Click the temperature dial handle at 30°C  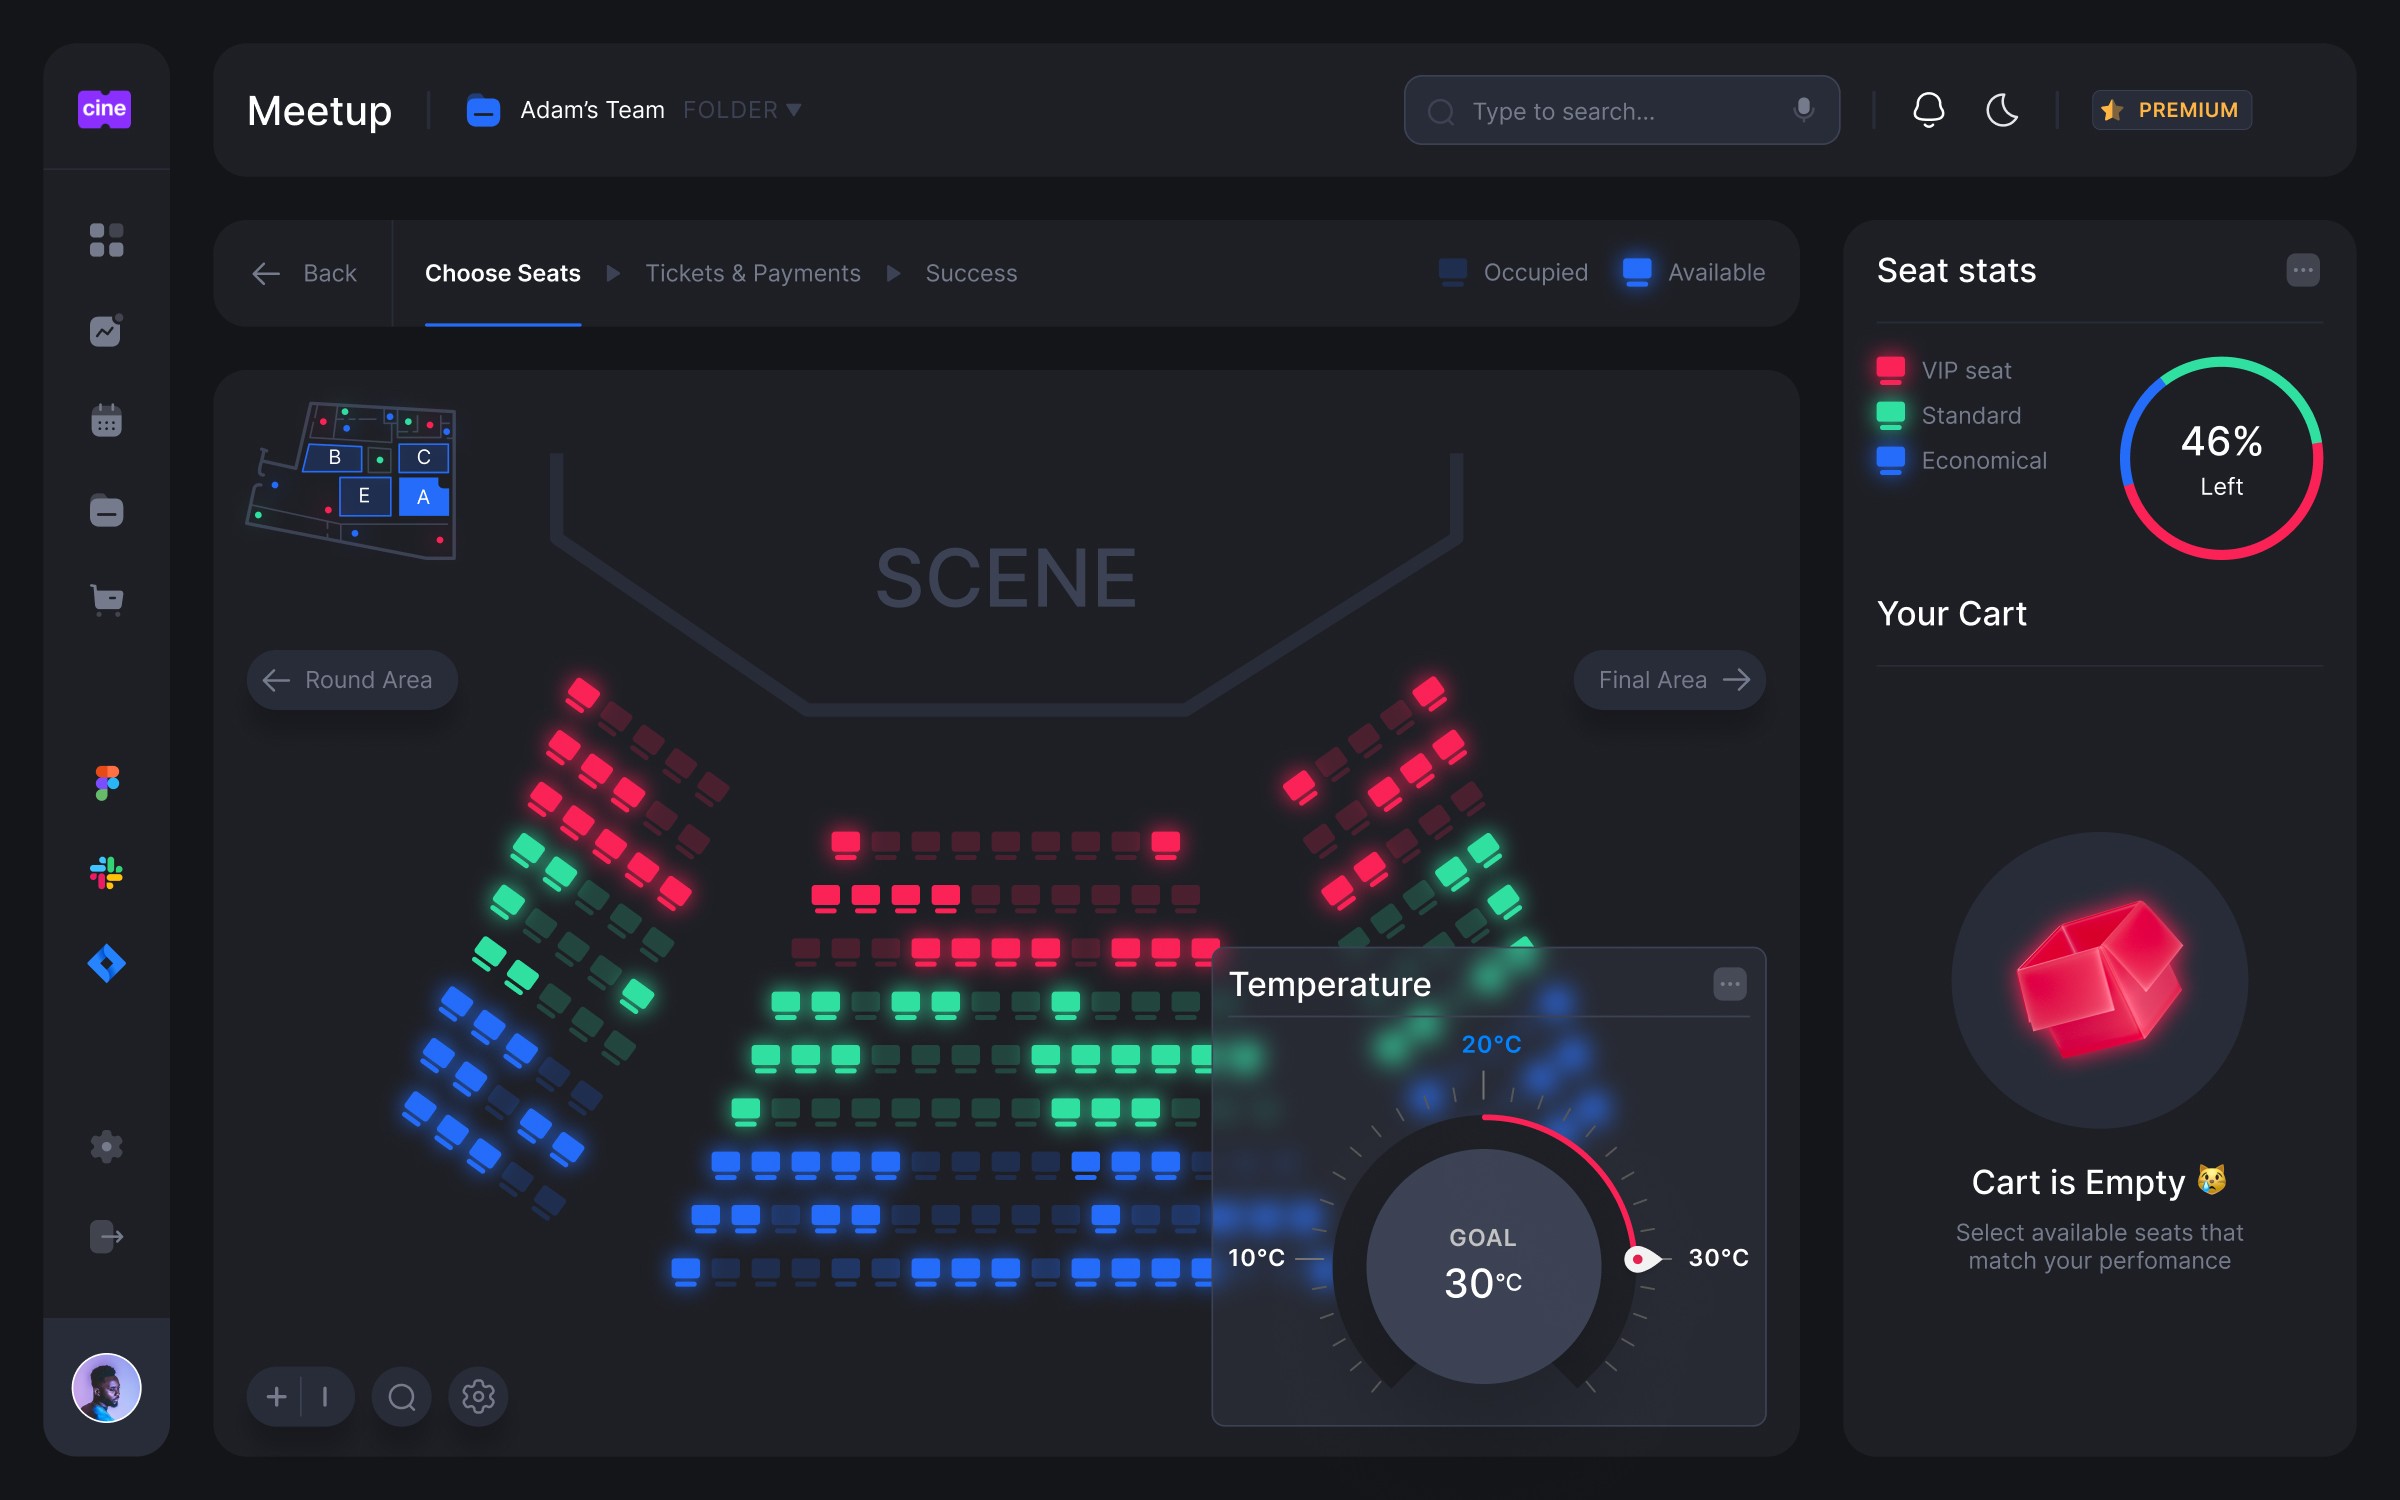pyautogui.click(x=1640, y=1258)
